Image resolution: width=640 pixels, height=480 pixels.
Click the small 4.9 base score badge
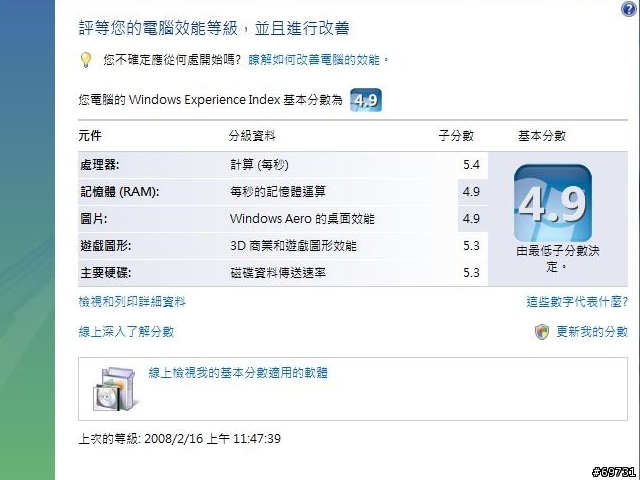[x=366, y=100]
